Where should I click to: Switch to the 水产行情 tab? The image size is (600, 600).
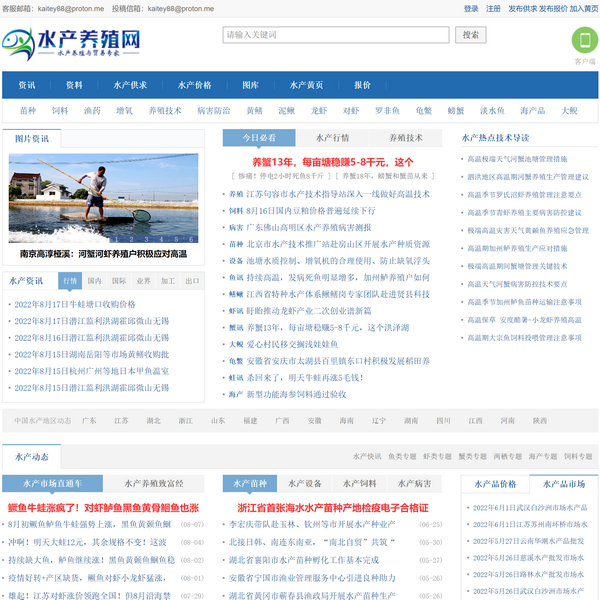coord(333,138)
